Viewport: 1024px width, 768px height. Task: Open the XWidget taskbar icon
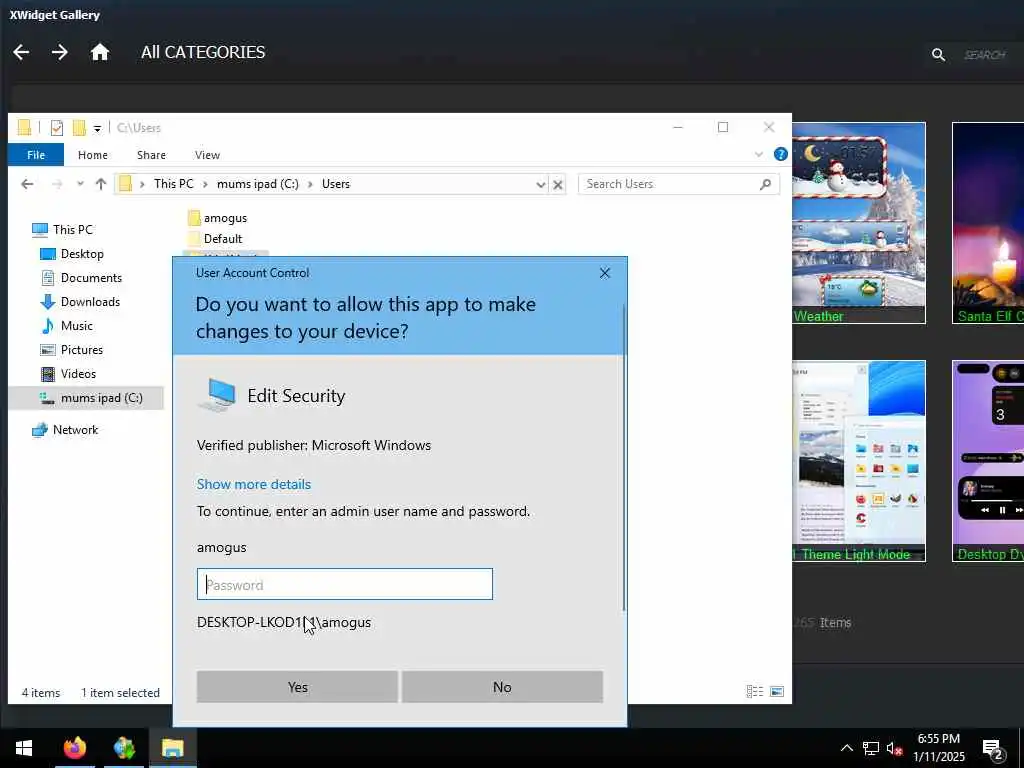(124, 748)
